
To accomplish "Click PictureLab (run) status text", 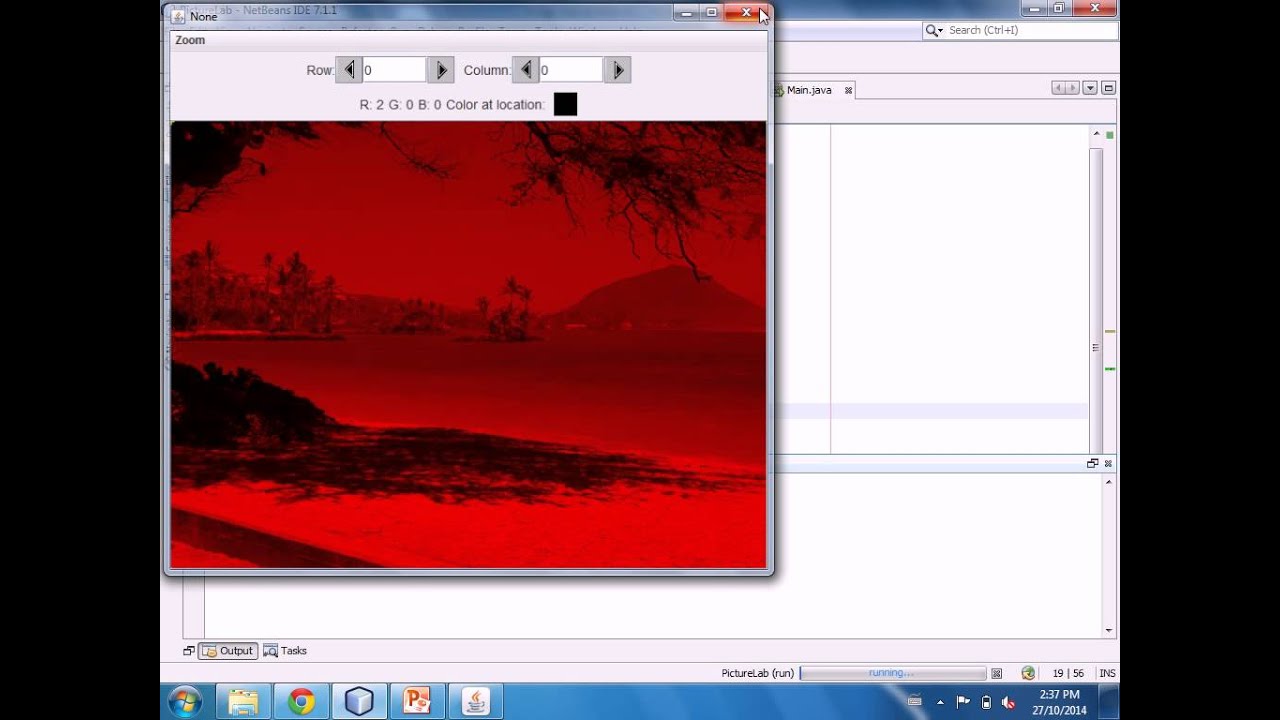I will tap(757, 674).
